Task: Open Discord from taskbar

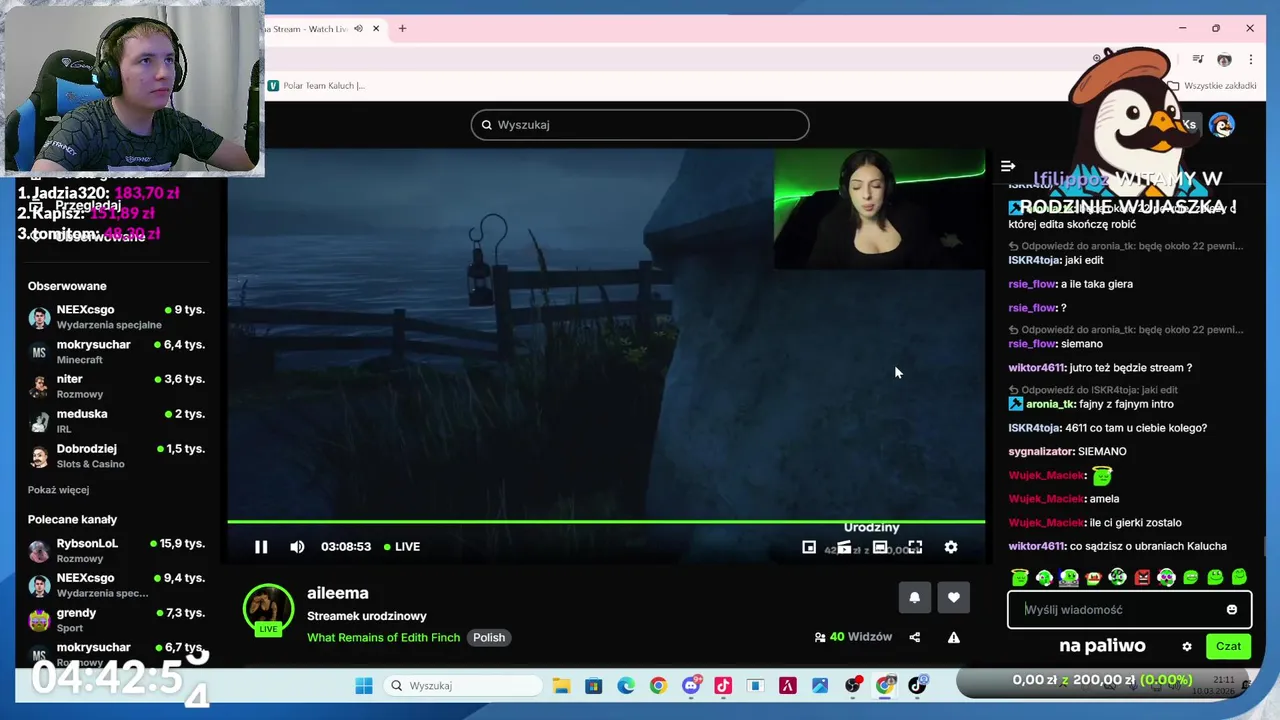Action: [691, 686]
